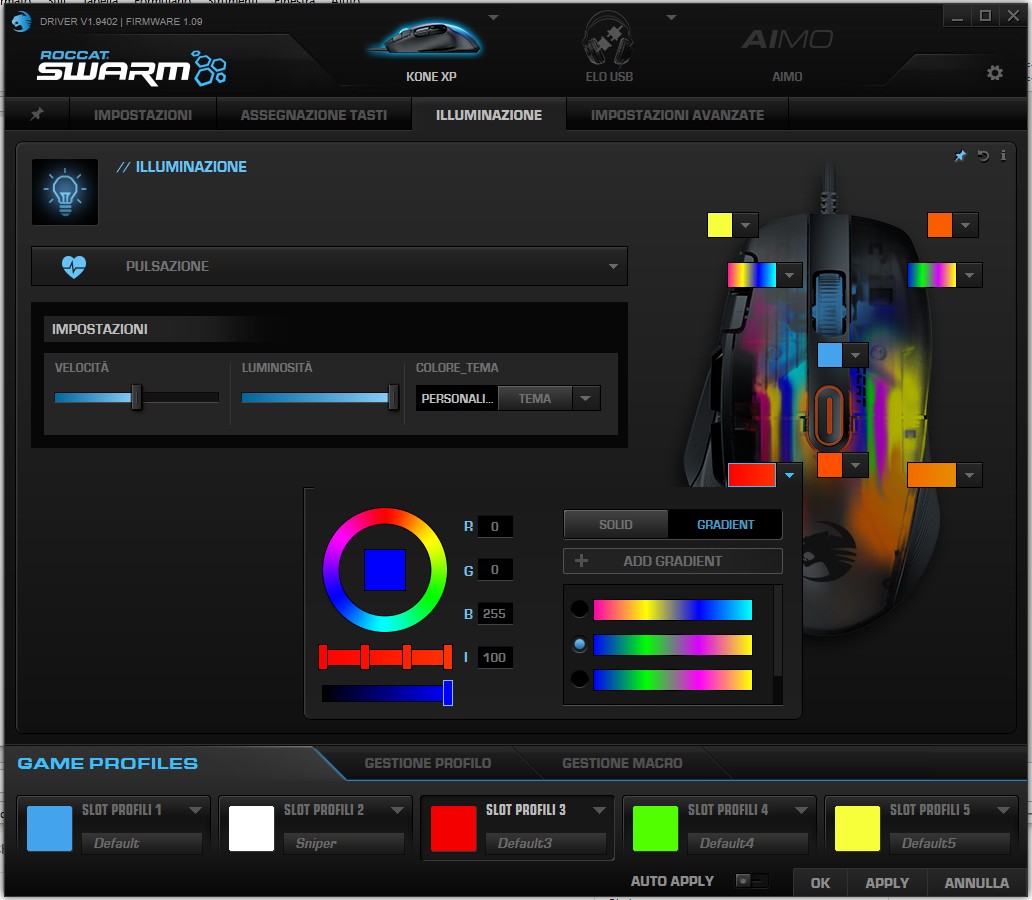The image size is (1032, 900).
Task: Click the R value input field
Action: (x=495, y=526)
